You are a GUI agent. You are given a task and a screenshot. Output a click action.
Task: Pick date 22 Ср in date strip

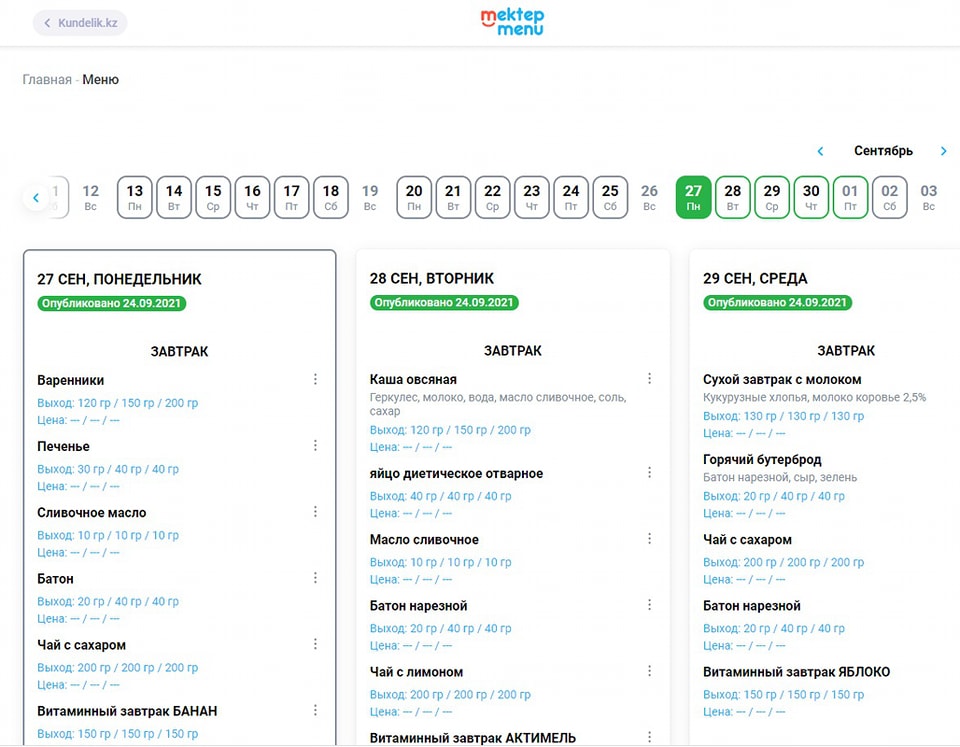tap(492, 197)
